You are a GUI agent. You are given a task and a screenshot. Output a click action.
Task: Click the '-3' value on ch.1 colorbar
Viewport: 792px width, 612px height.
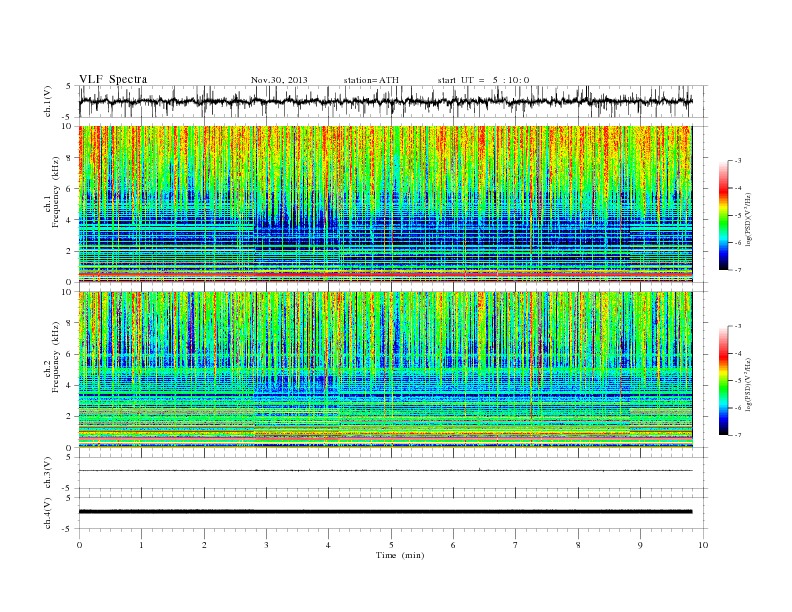737,161
